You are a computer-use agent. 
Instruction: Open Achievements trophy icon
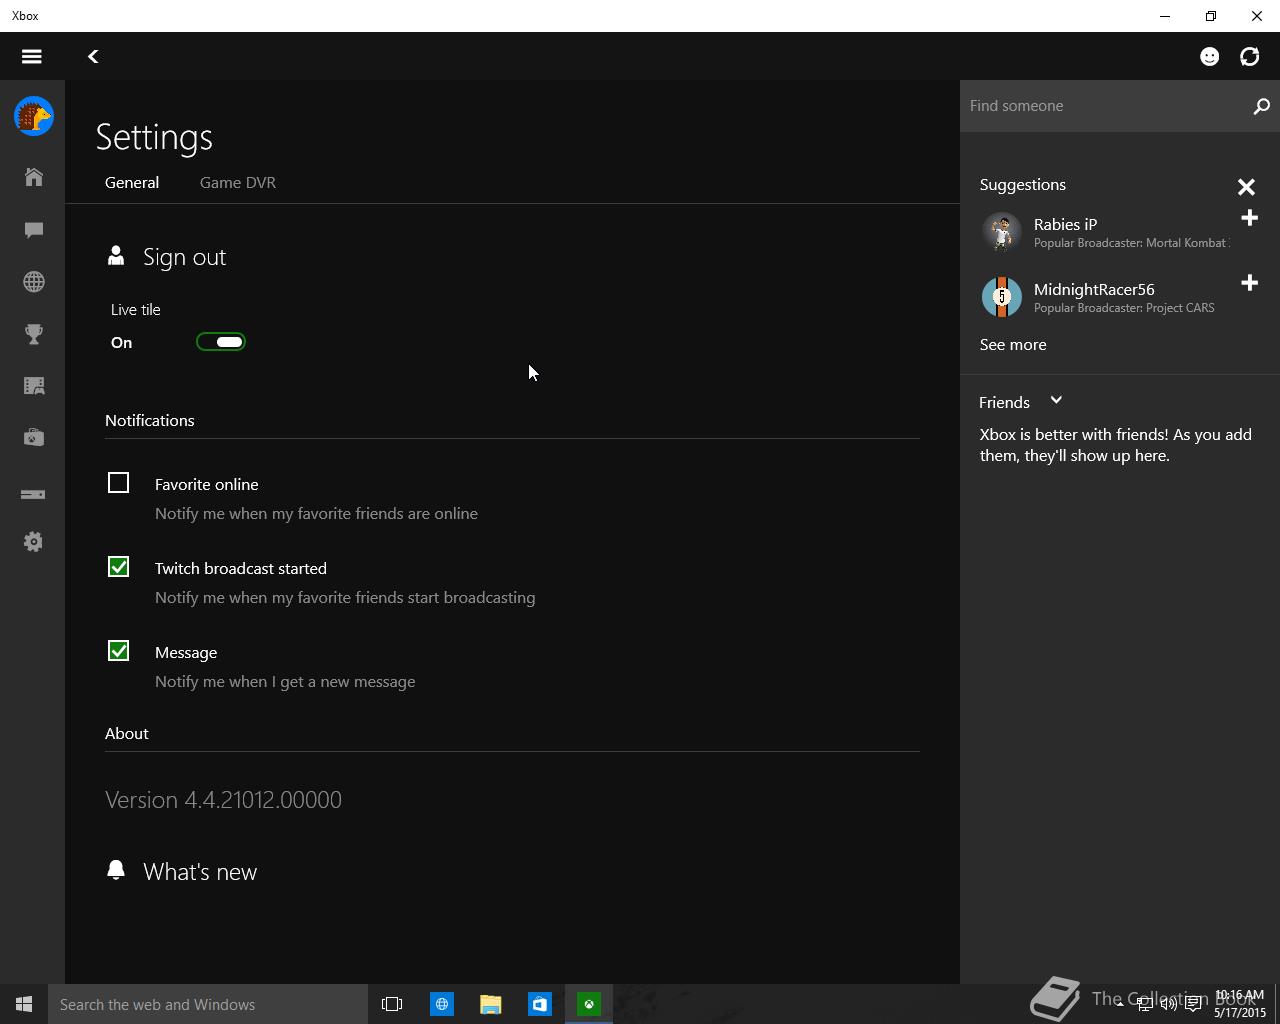pos(34,334)
